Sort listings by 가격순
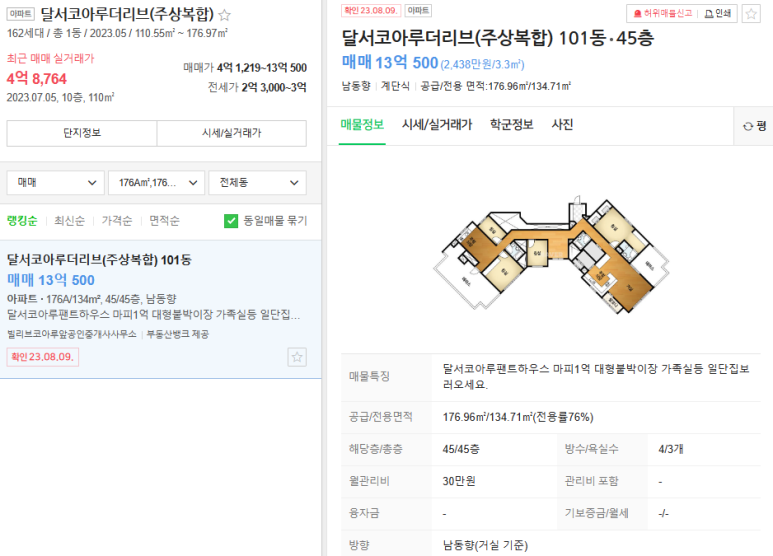773x556 pixels. tap(117, 221)
